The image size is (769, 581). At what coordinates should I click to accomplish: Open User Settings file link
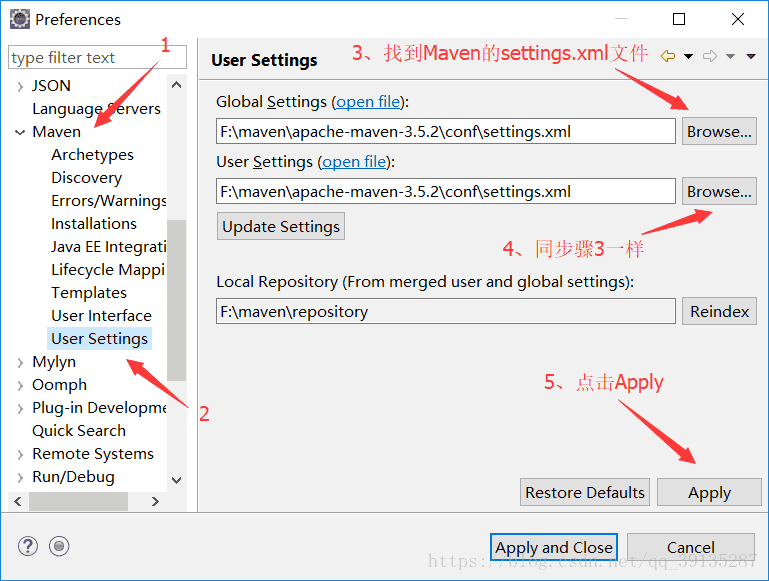354,161
